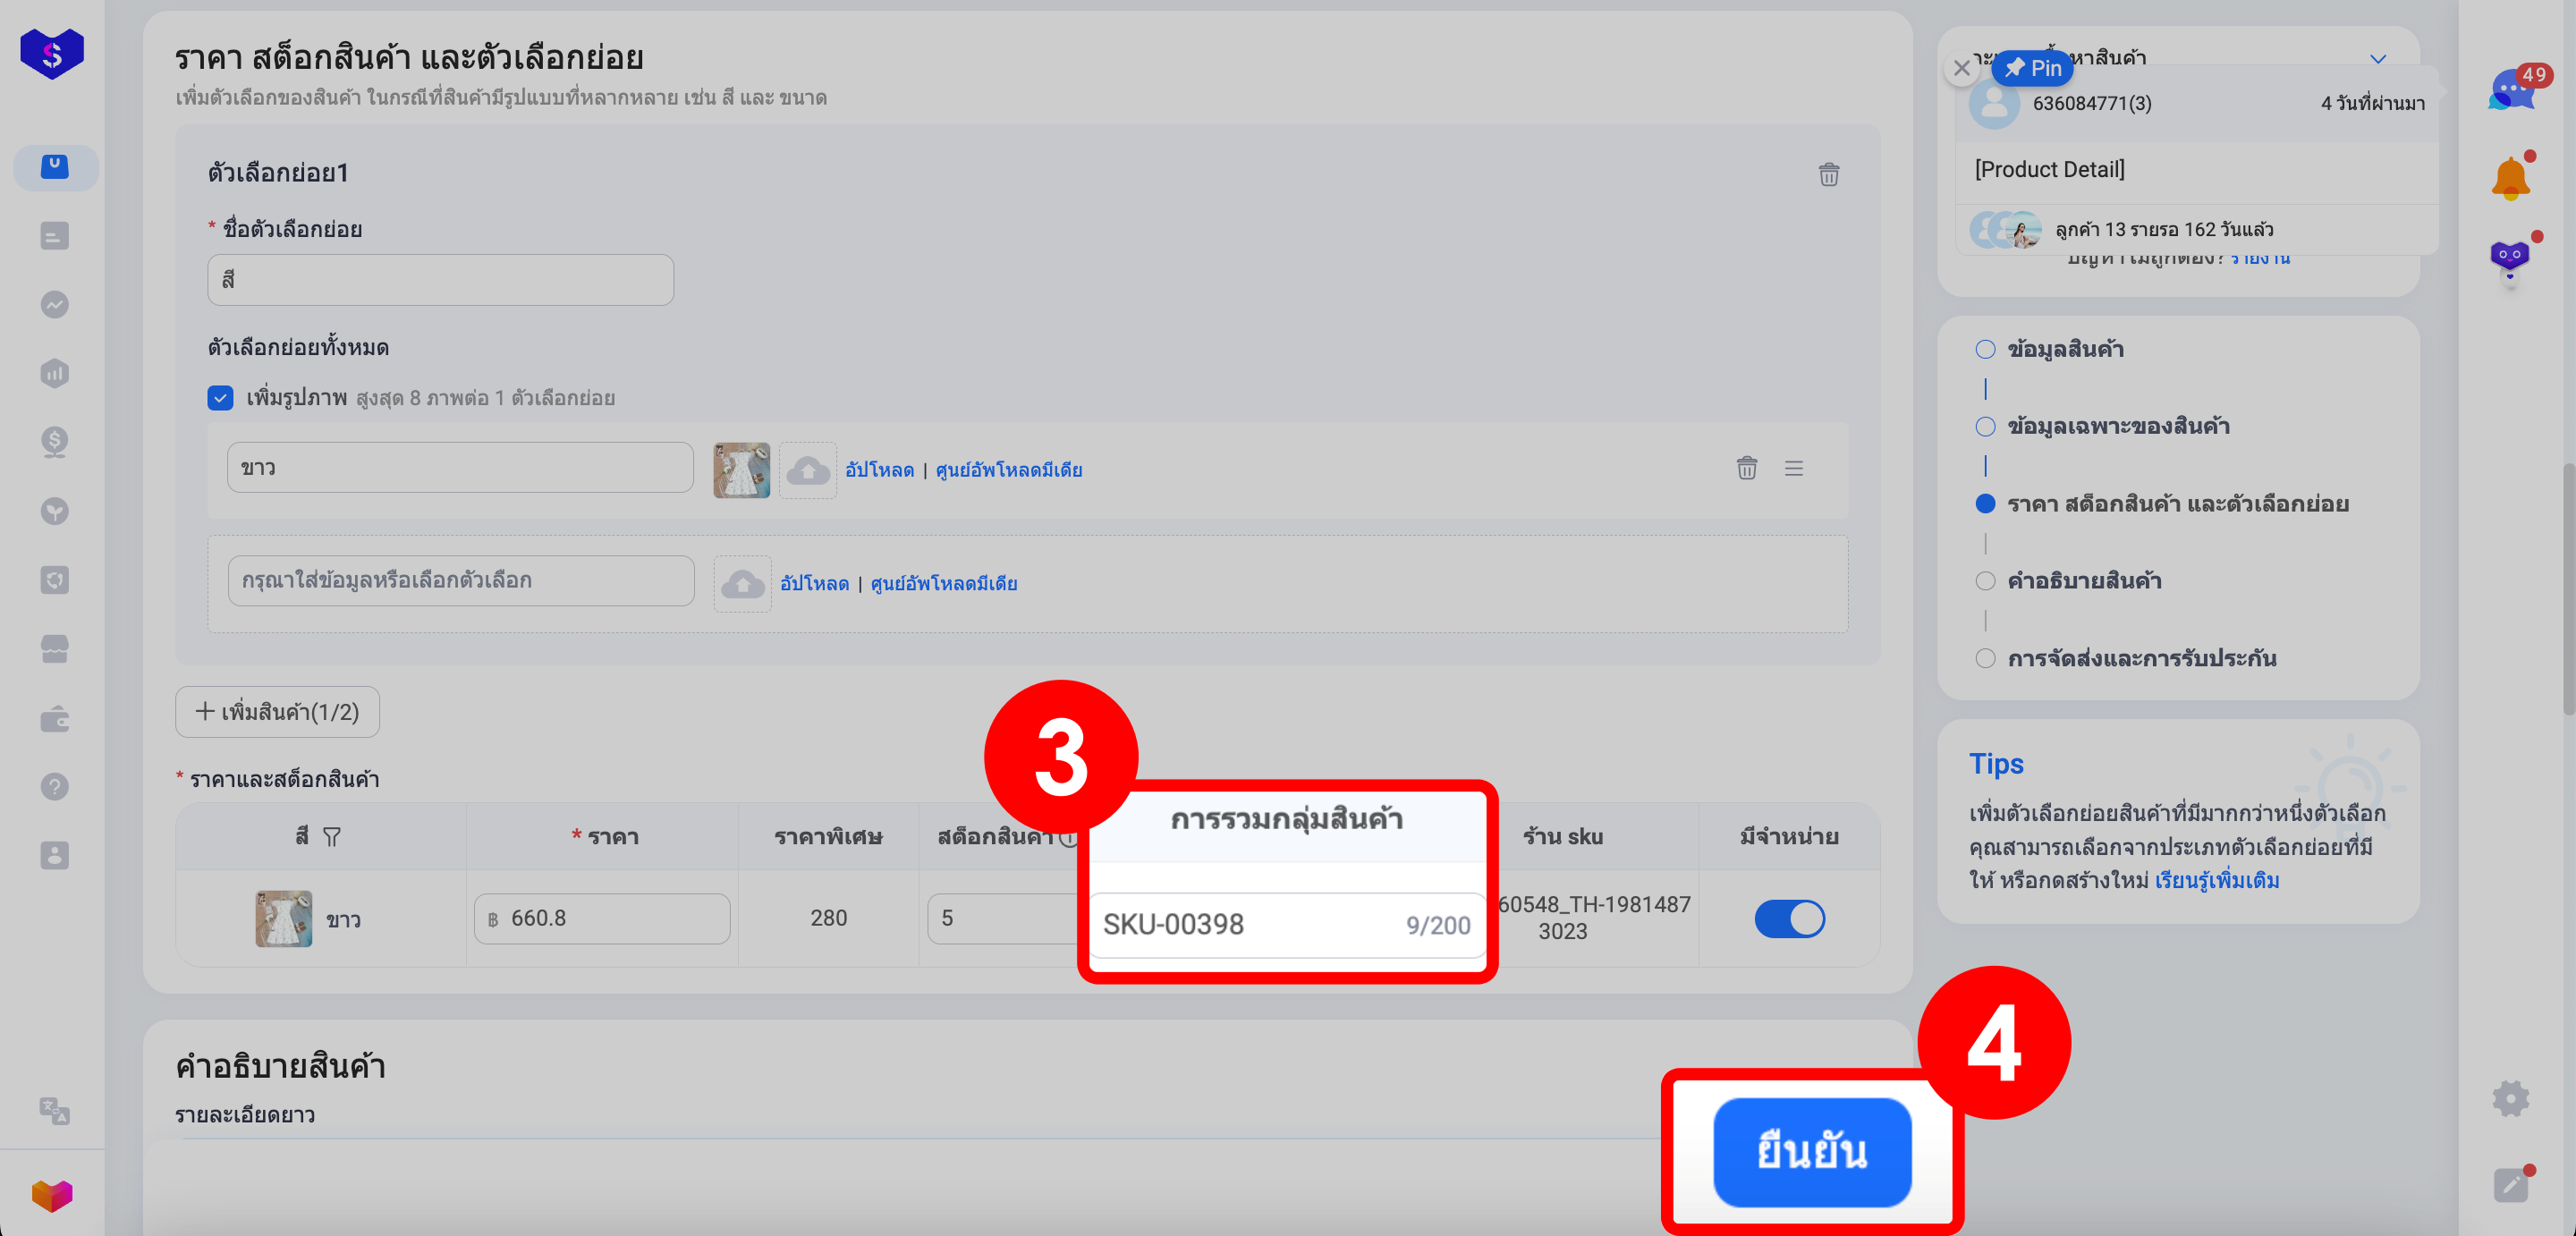Screen dimensions: 2576x1236
Task: Collapse the top-right panel chevron
Action: point(2378,59)
